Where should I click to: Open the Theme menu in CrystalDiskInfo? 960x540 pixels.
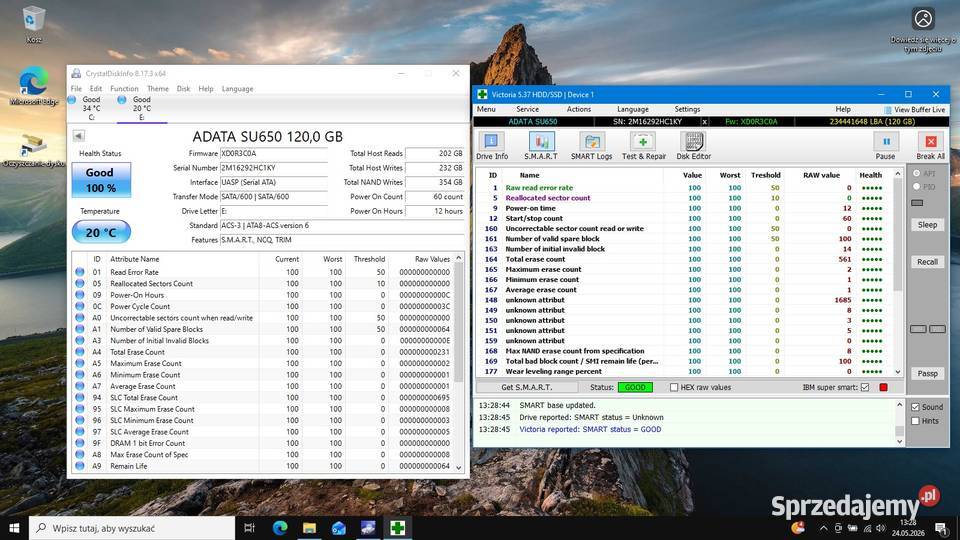(x=157, y=89)
